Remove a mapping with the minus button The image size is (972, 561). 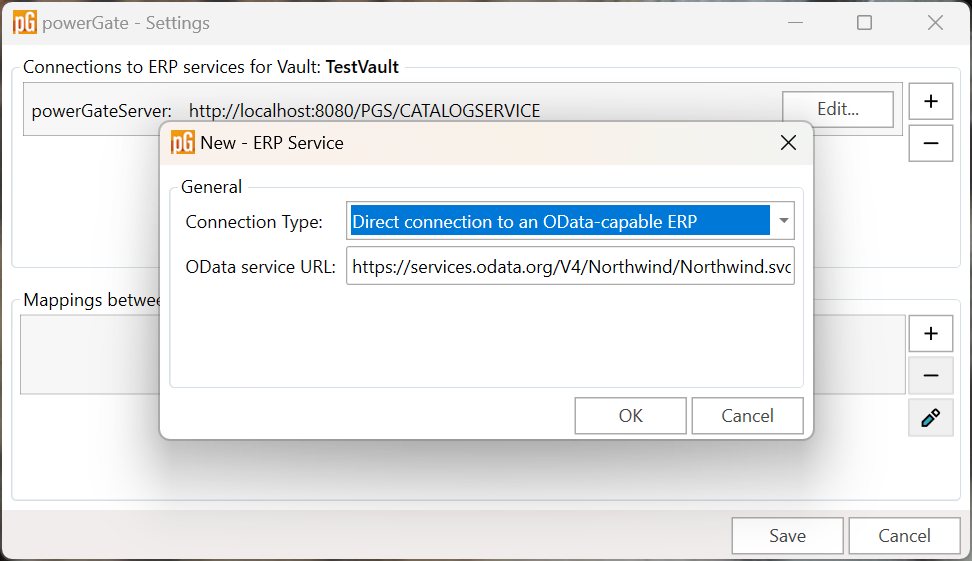pyautogui.click(x=930, y=376)
